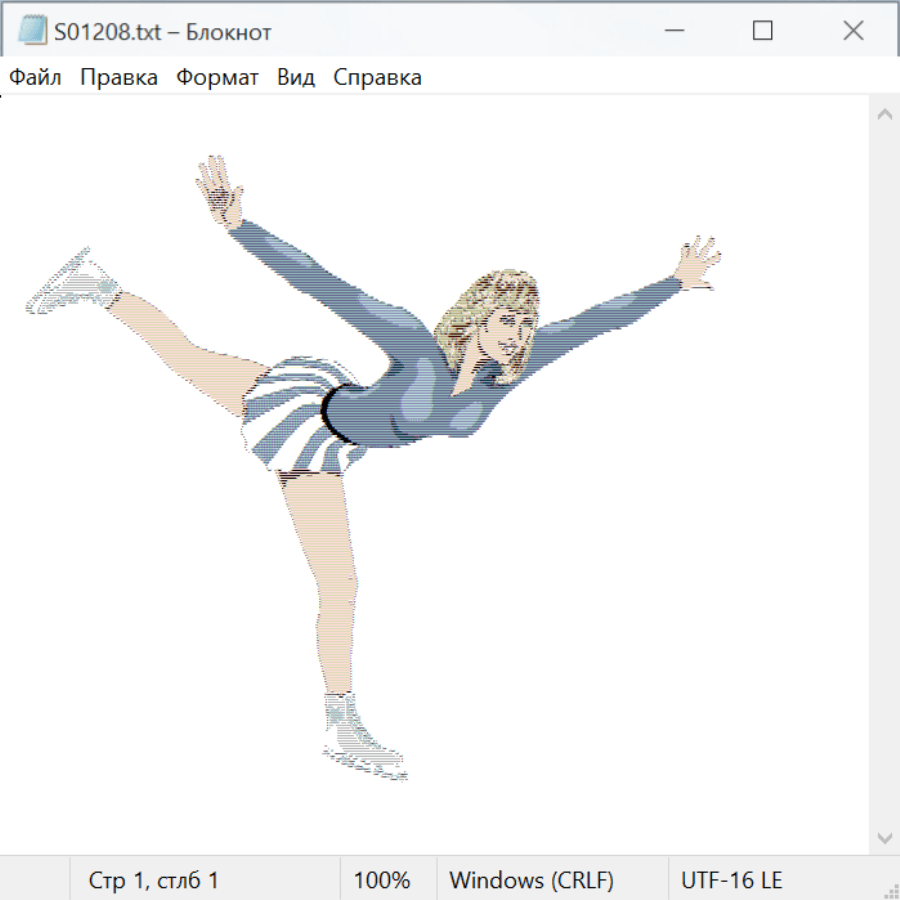Click the Windows (CRLF) line ending indicator
This screenshot has width=900, height=900.
pos(531,881)
